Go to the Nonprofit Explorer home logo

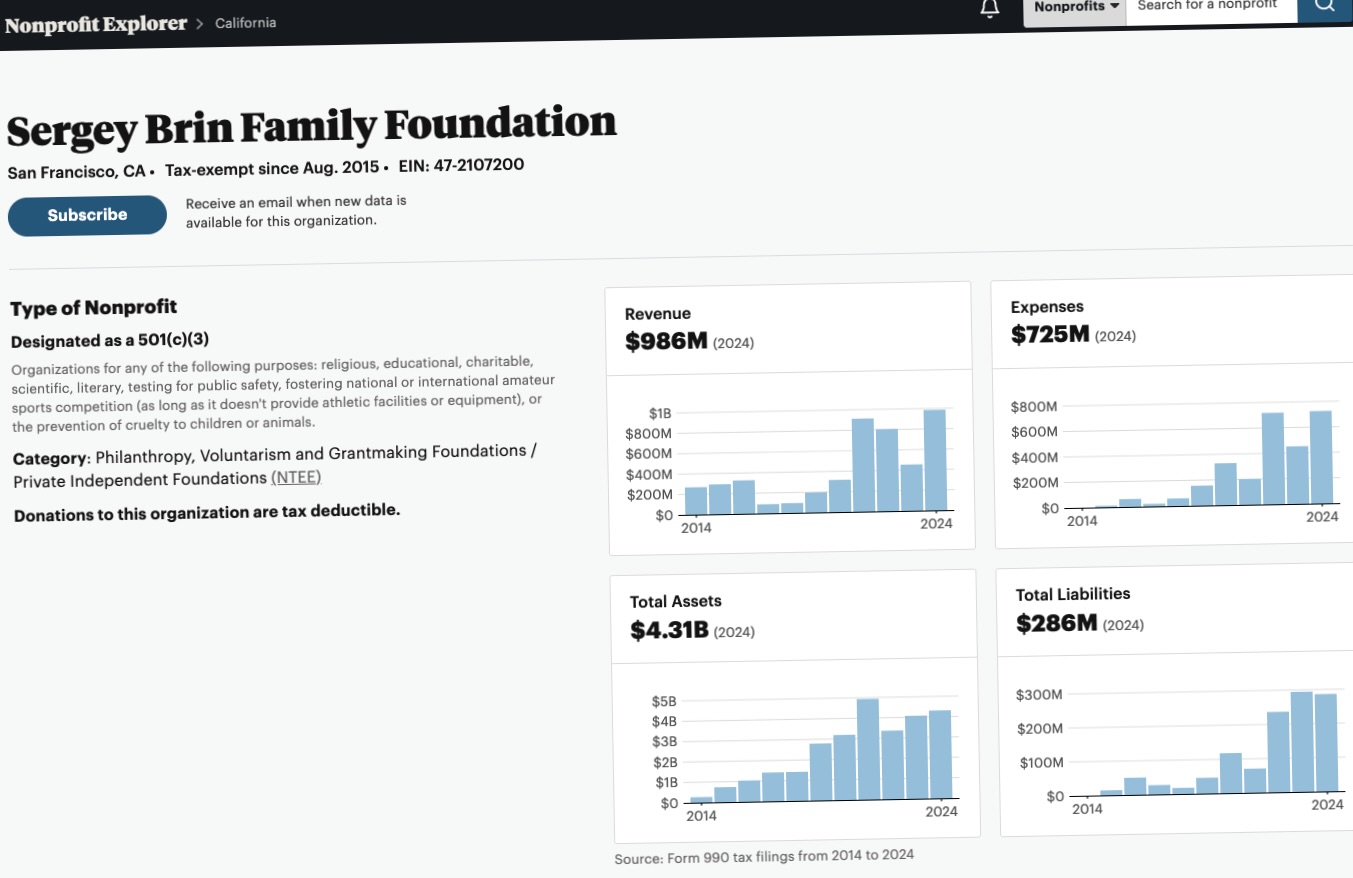(x=96, y=25)
